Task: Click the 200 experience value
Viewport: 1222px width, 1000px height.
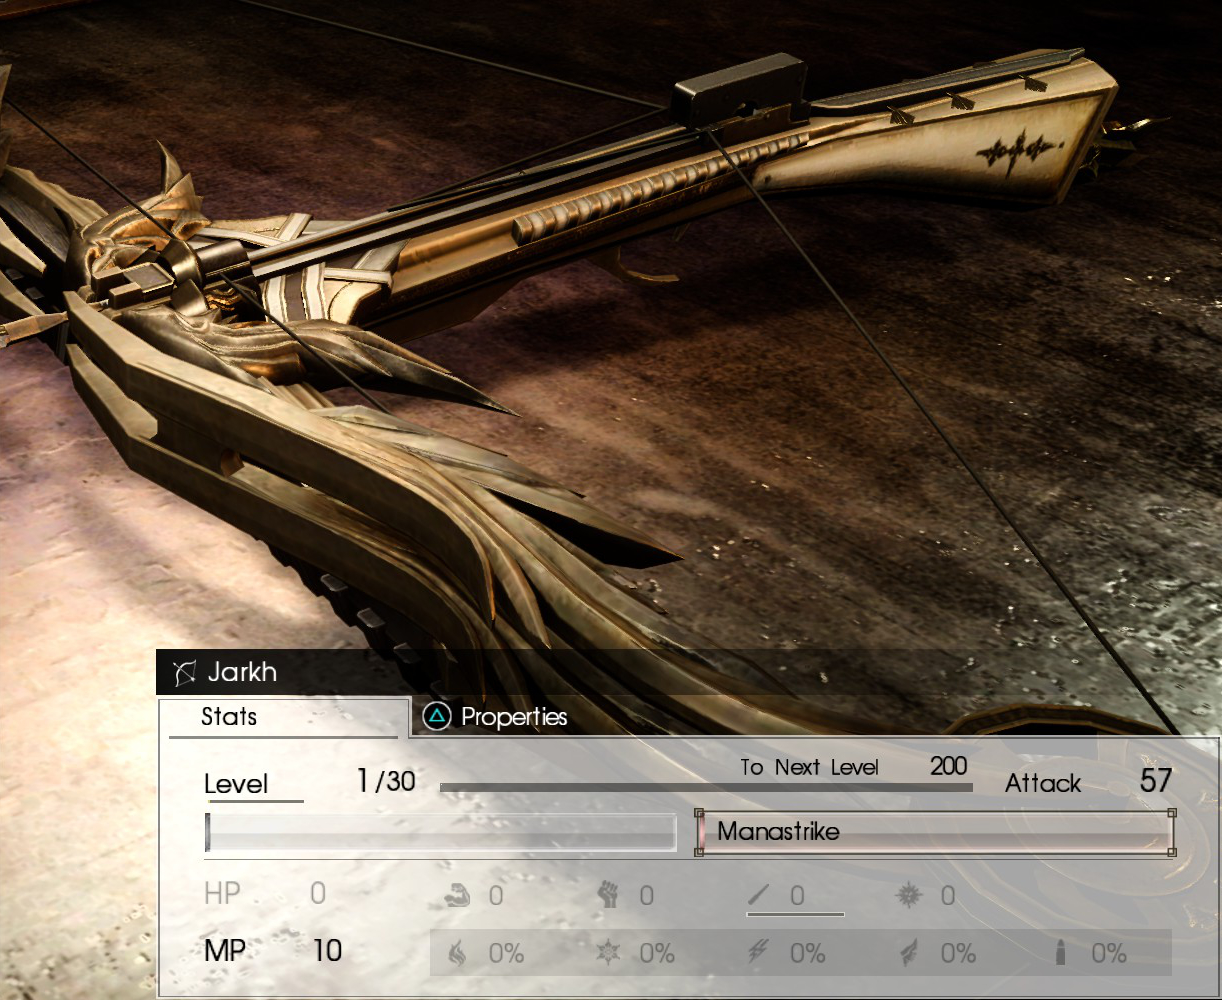Action: (948, 766)
